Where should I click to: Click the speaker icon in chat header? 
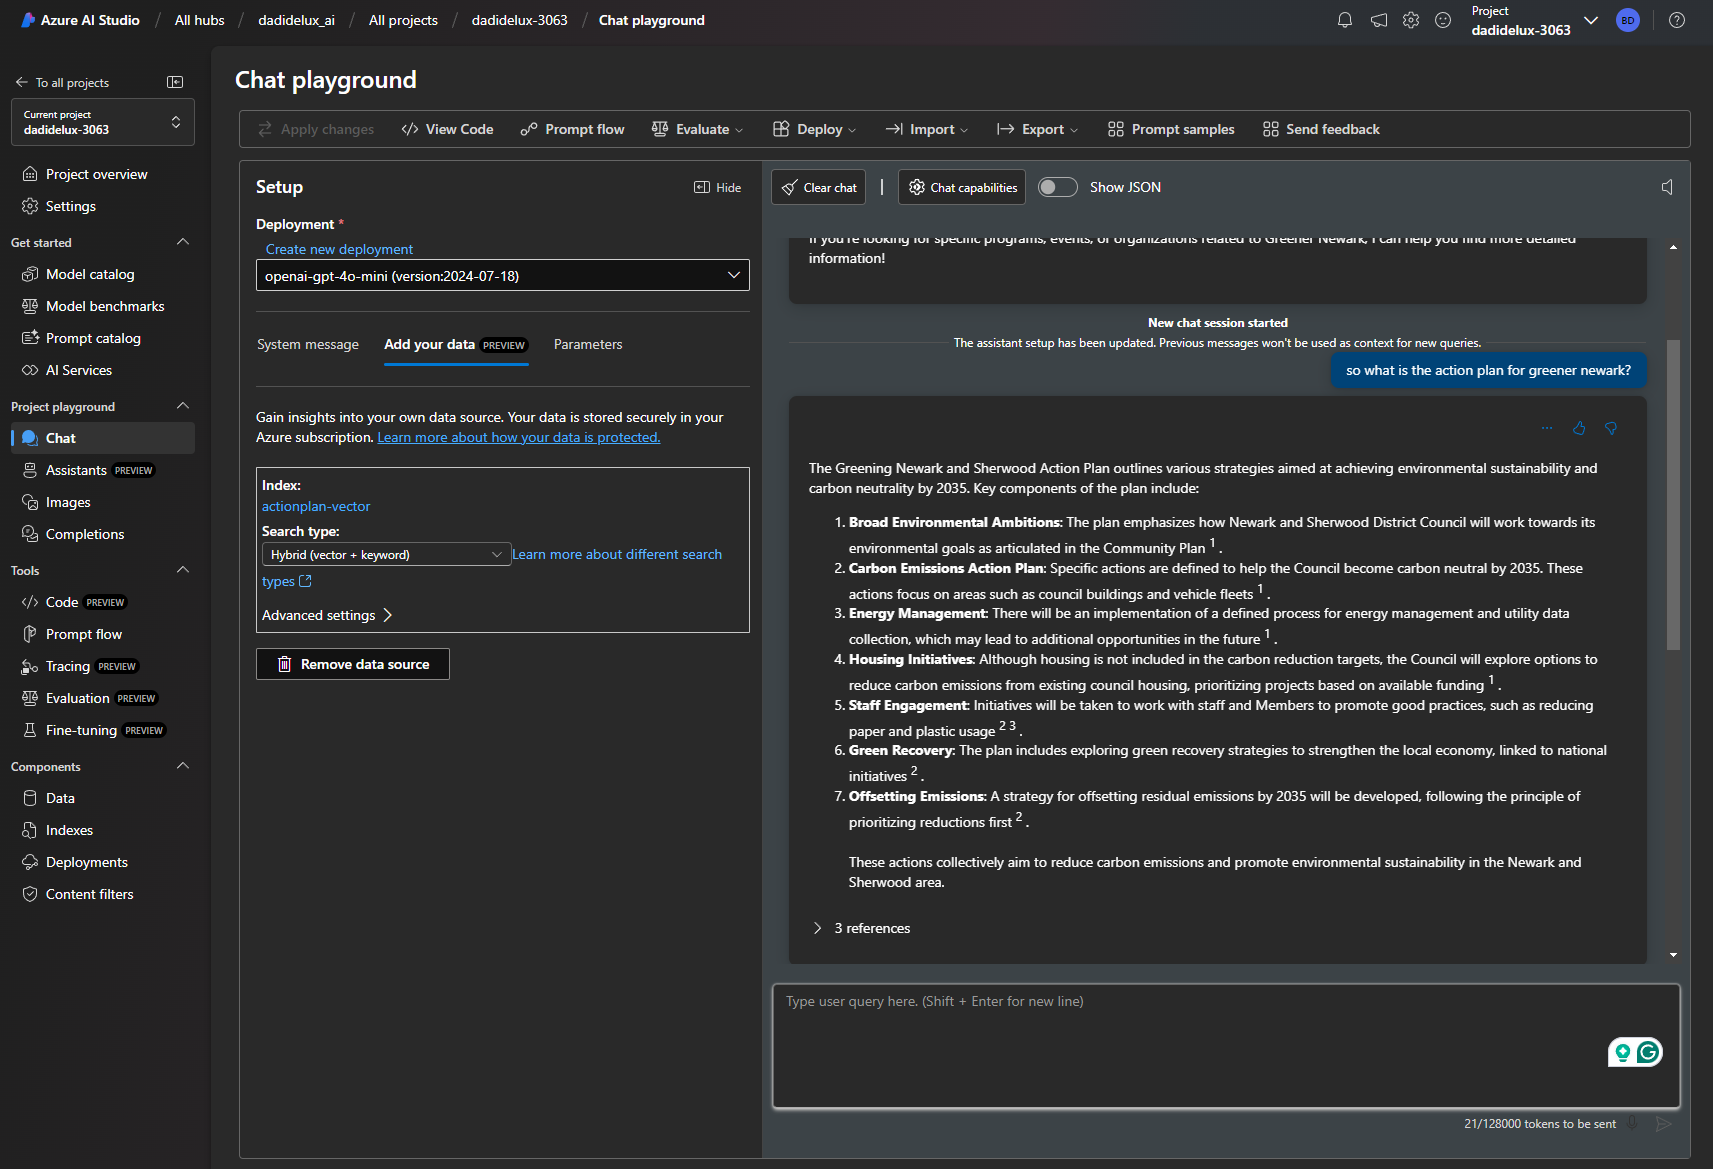[1667, 187]
